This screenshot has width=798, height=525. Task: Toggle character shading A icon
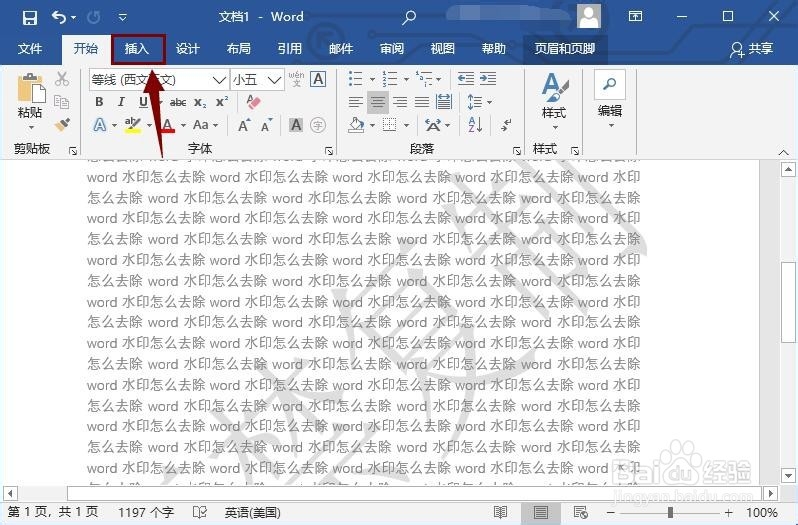(296, 125)
